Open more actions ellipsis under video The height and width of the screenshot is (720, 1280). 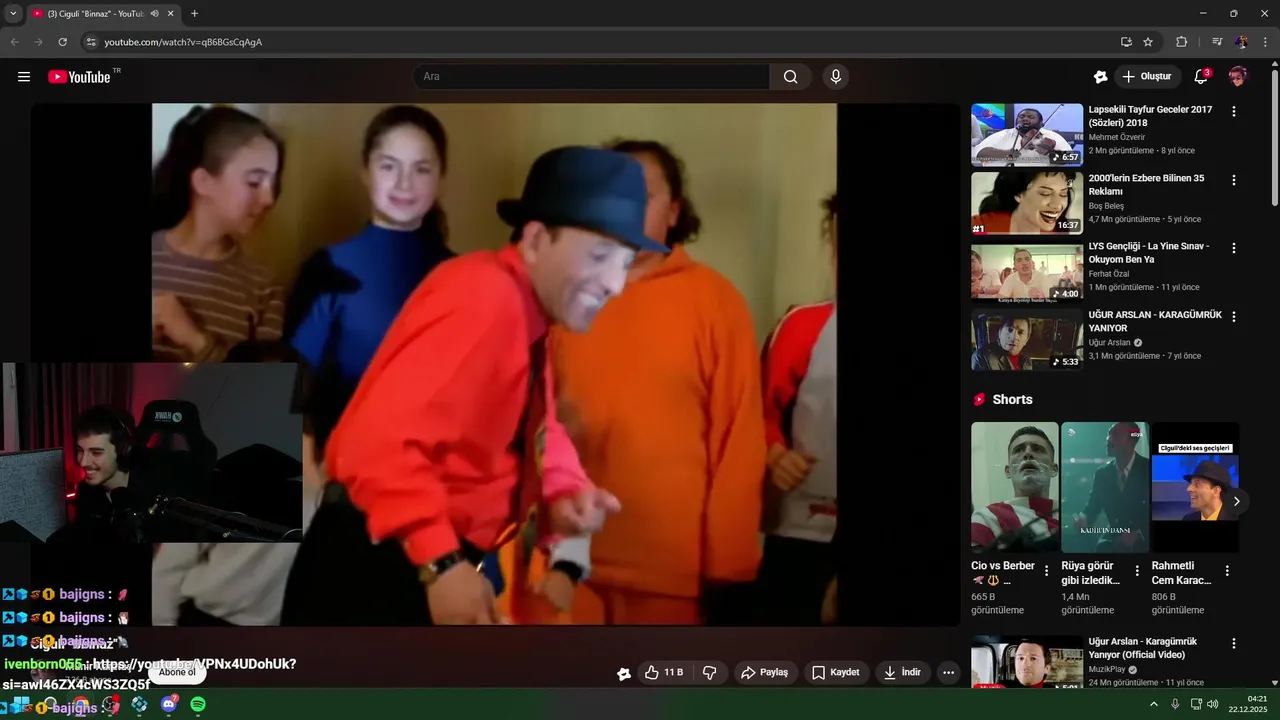point(949,673)
